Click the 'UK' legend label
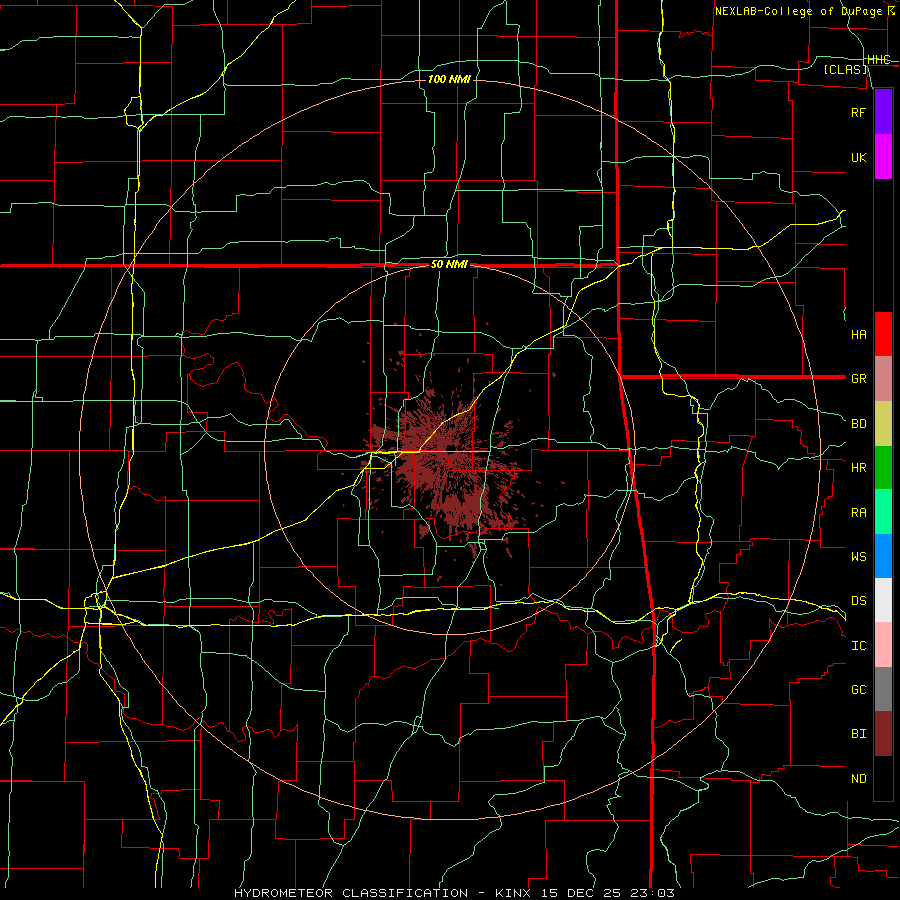The width and height of the screenshot is (900, 900). (859, 157)
